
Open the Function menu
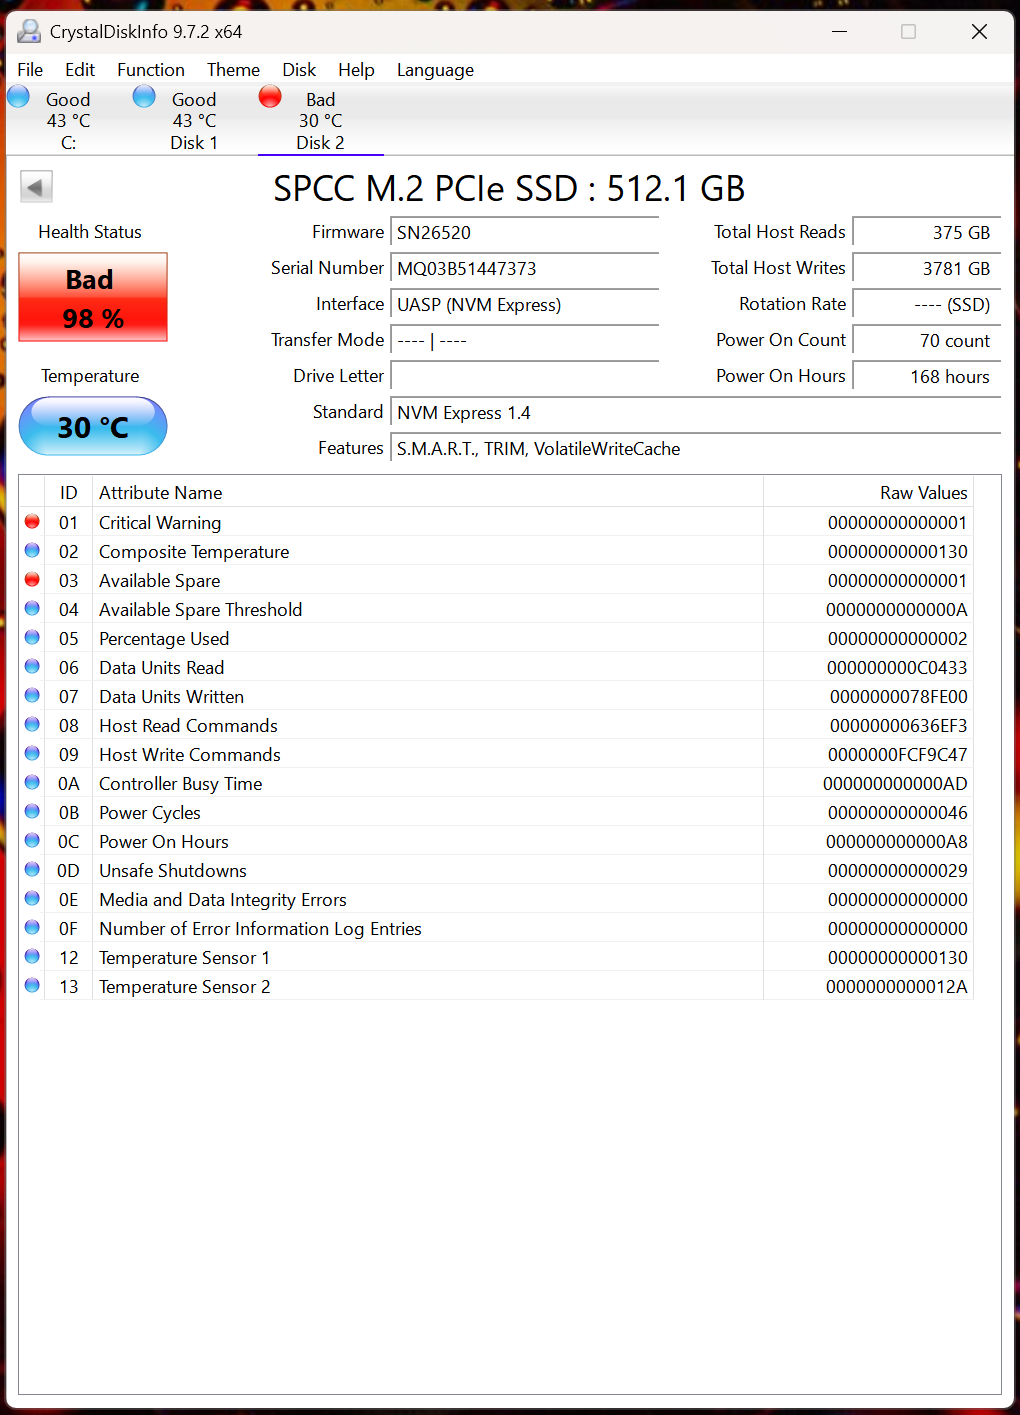(x=150, y=70)
